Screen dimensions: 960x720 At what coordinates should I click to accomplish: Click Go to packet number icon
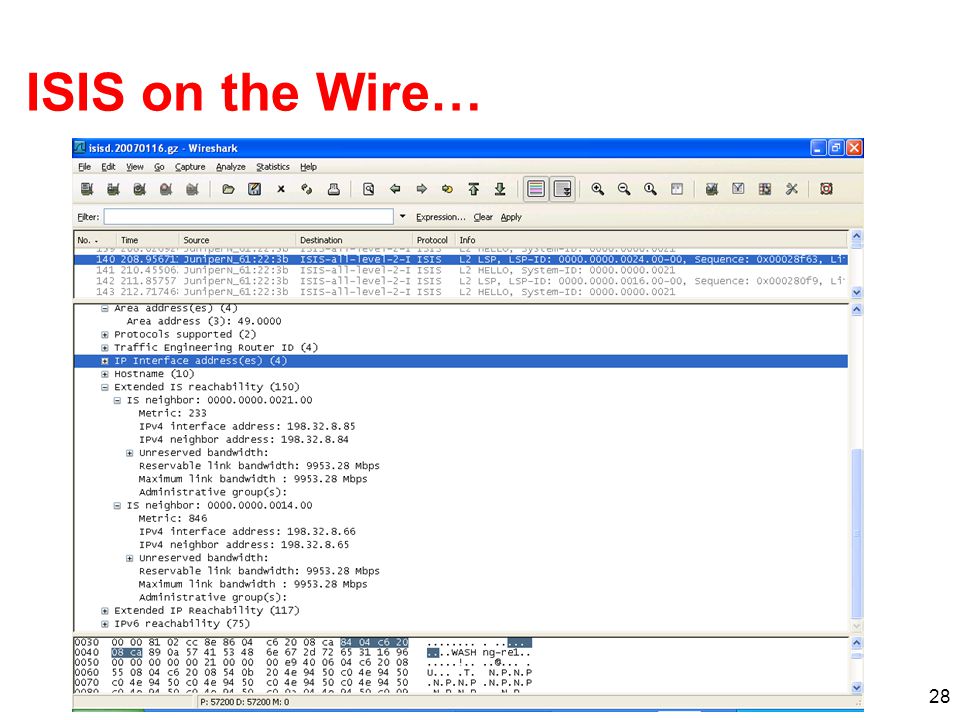(x=448, y=189)
